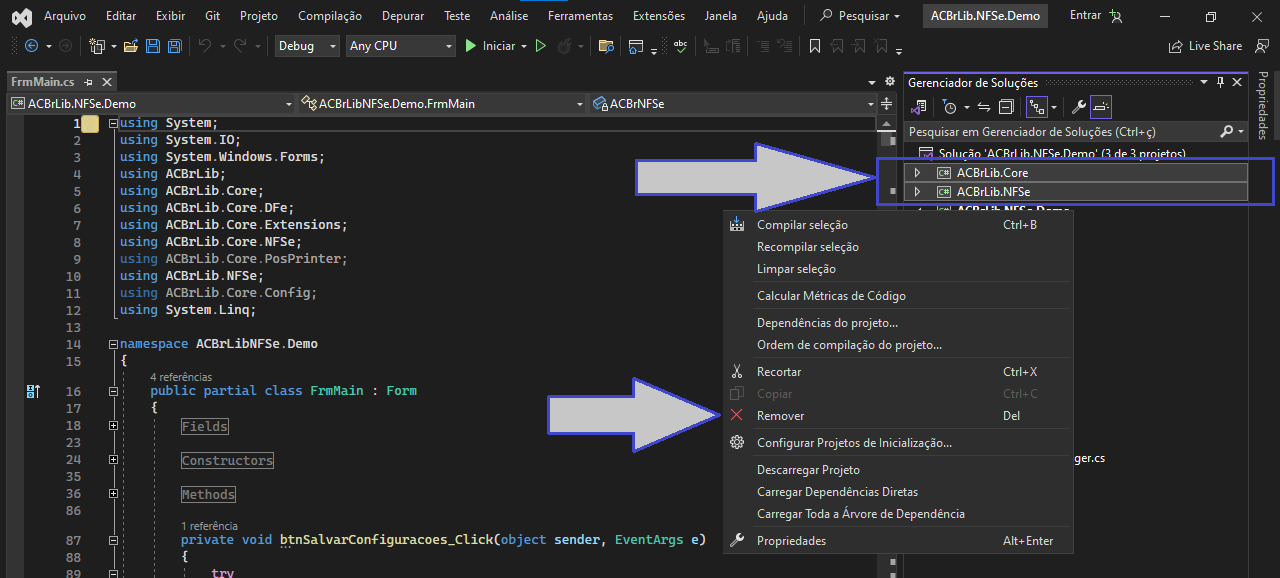The height and width of the screenshot is (578, 1280).
Task: Open the Compilação menu
Action: [331, 16]
